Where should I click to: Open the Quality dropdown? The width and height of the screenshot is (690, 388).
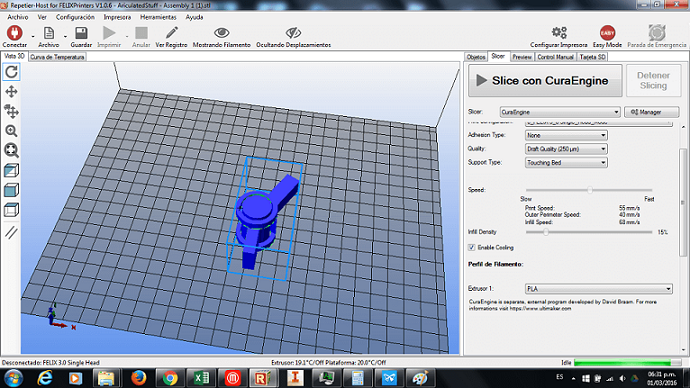pyautogui.click(x=566, y=149)
